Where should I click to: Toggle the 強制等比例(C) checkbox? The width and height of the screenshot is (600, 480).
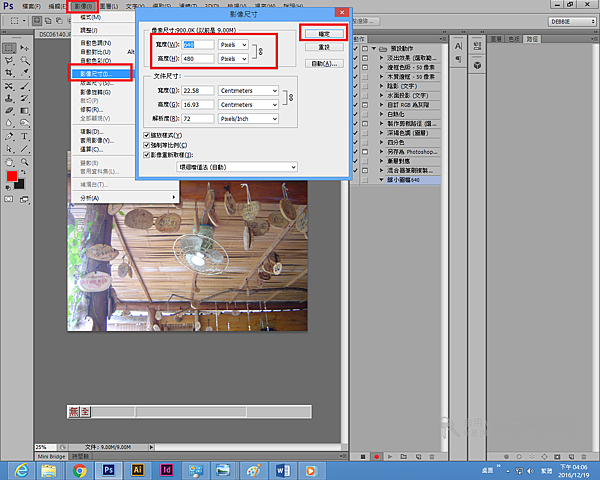tap(147, 145)
